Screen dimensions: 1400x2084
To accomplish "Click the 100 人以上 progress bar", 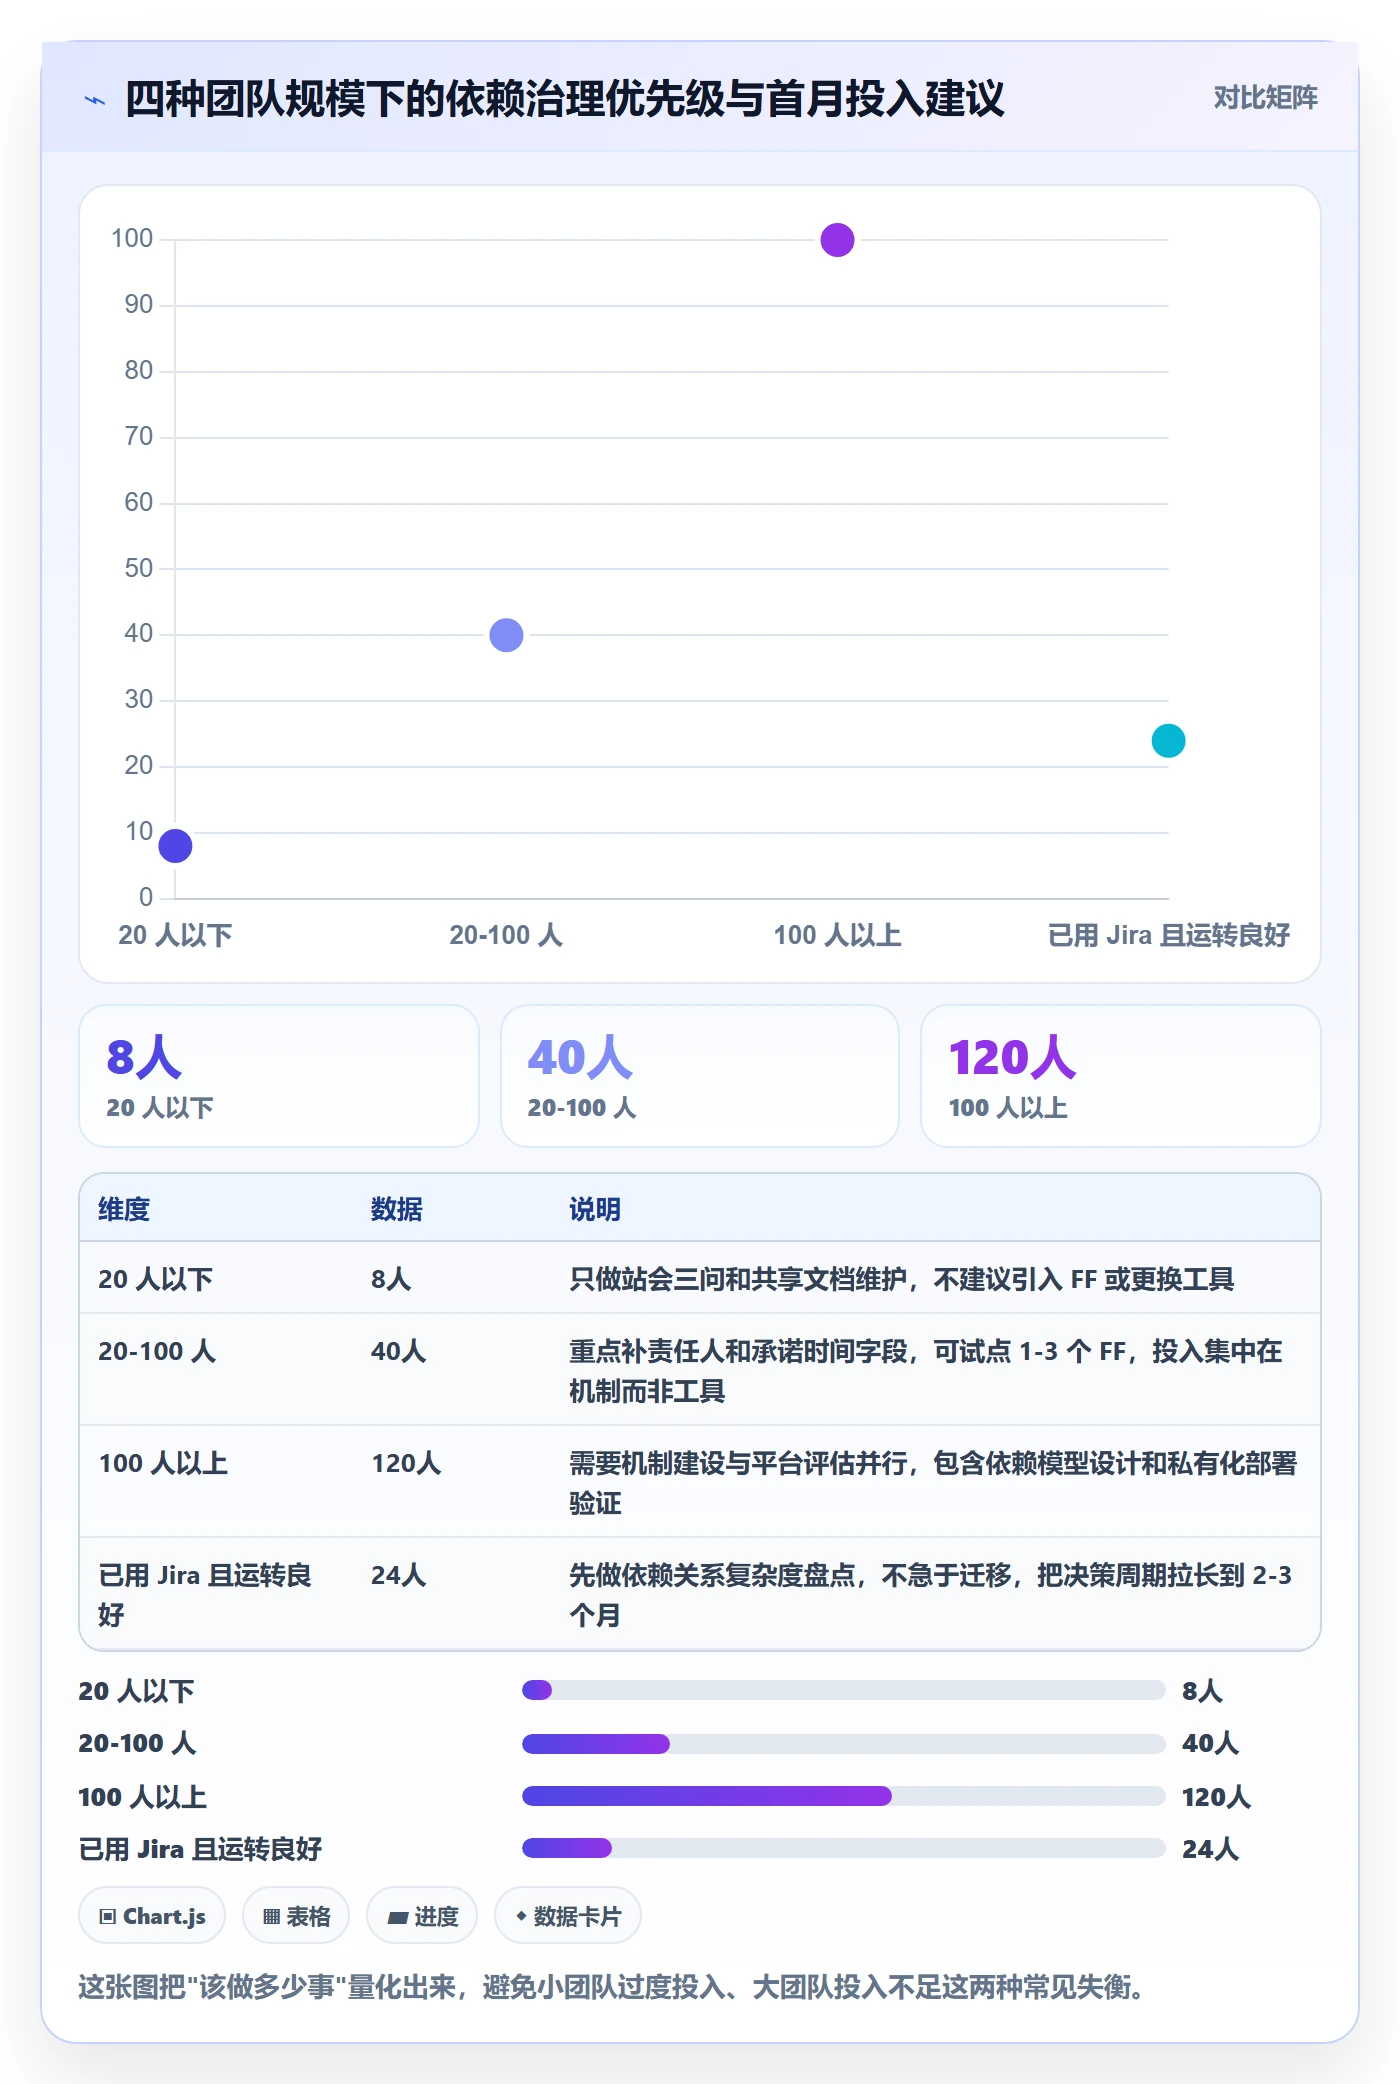I will [x=844, y=1796].
